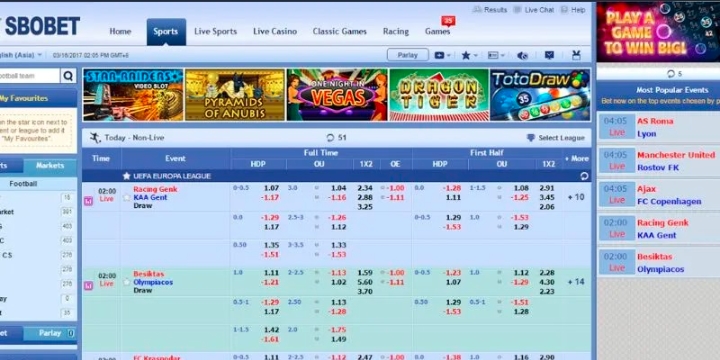Open the Live Chat link
Viewport: 720px width, 360px height.
539,10
